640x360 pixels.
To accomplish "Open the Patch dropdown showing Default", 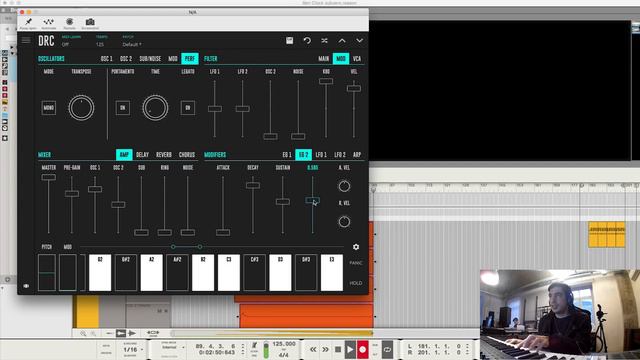I will point(132,44).
